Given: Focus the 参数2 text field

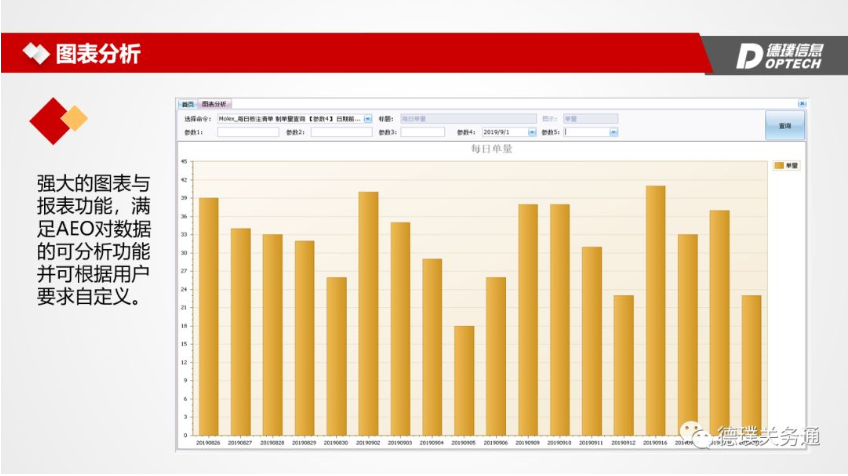Looking at the screenshot, I should click(341, 132).
